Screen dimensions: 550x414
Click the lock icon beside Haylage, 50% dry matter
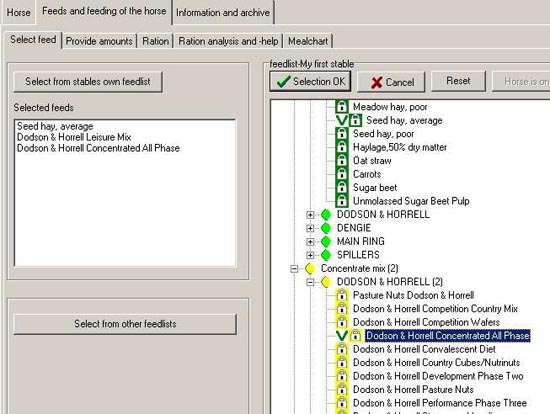341,147
